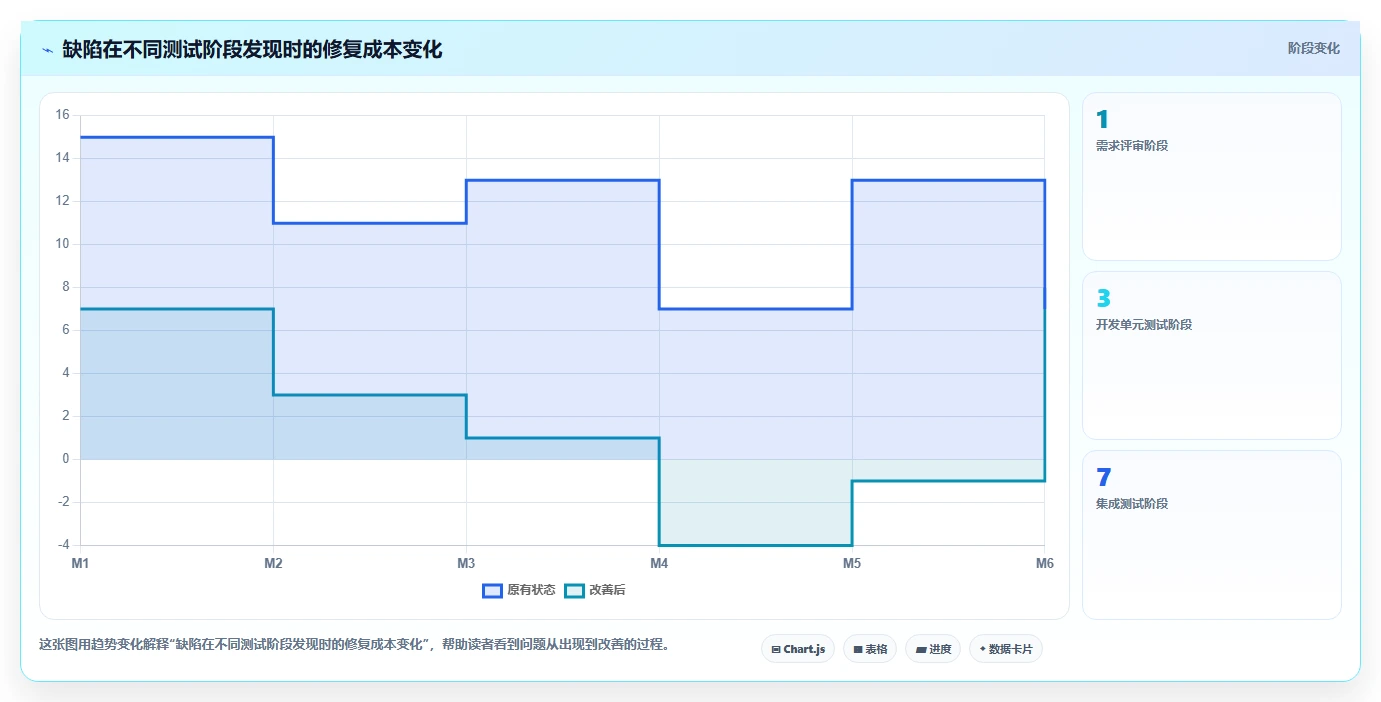Select the 进度 tag
The image size is (1381, 702).
[933, 649]
